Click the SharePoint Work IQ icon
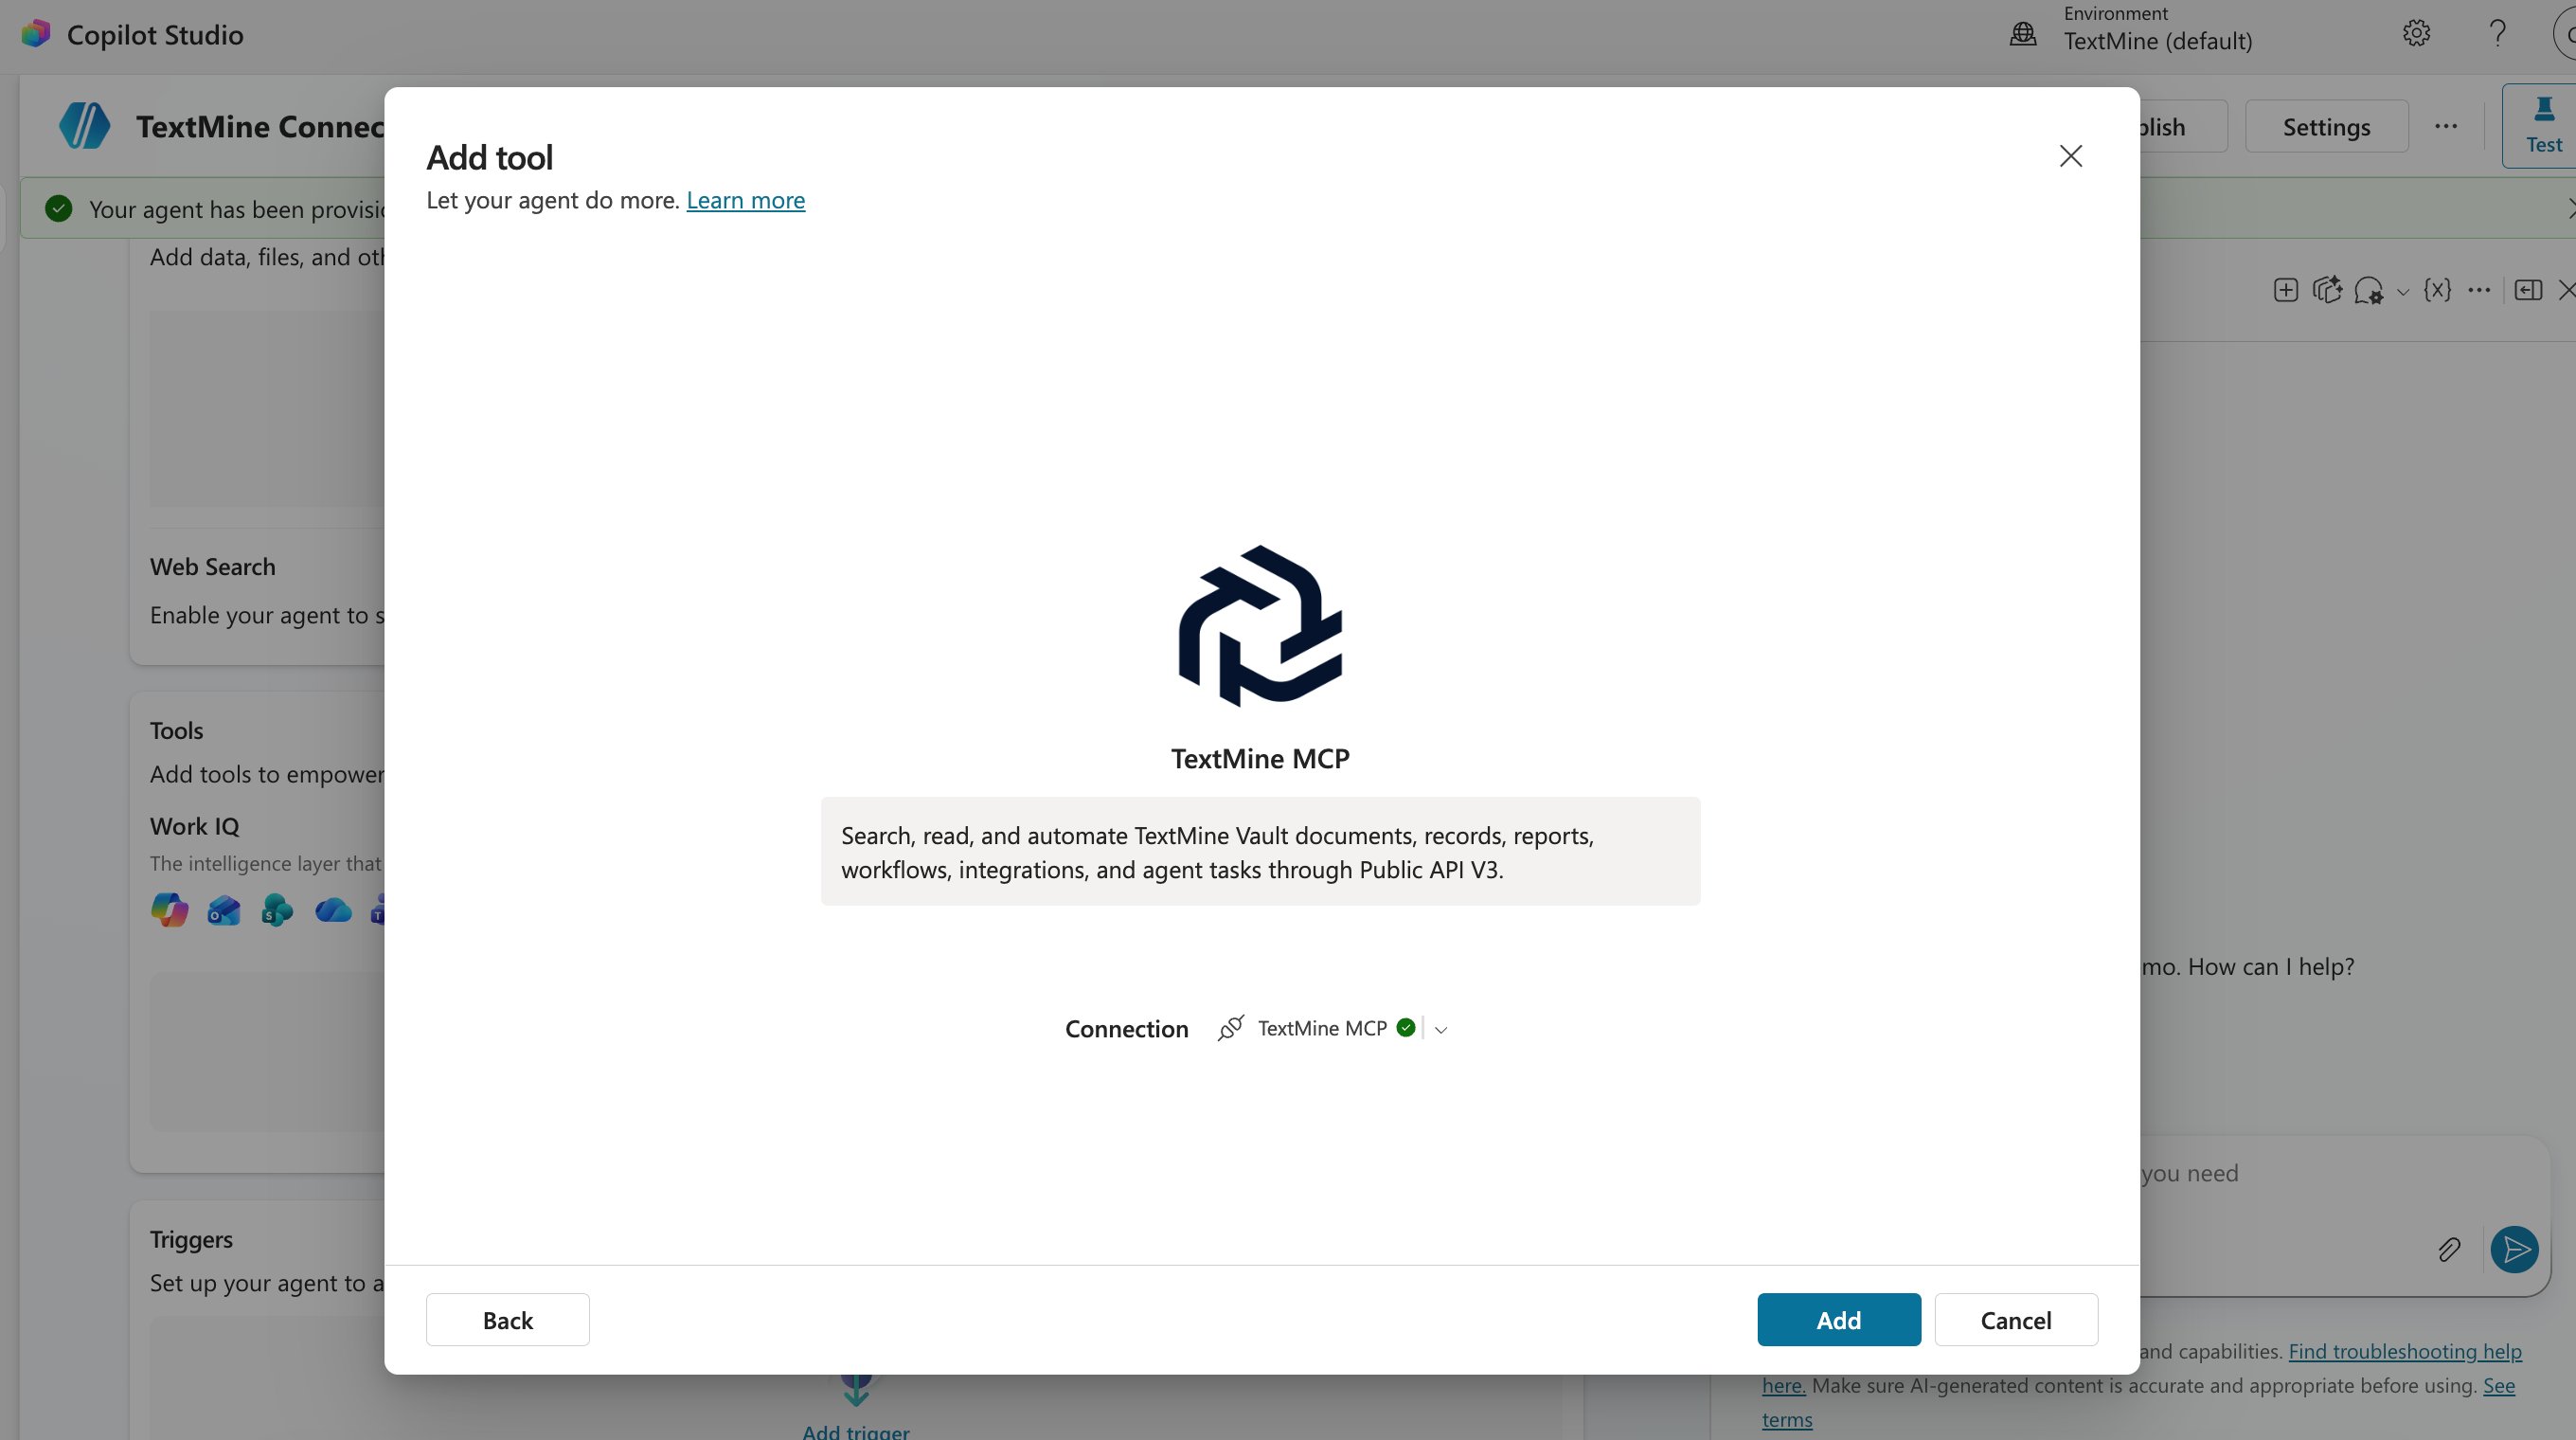The height and width of the screenshot is (1440, 2576). coord(277,910)
